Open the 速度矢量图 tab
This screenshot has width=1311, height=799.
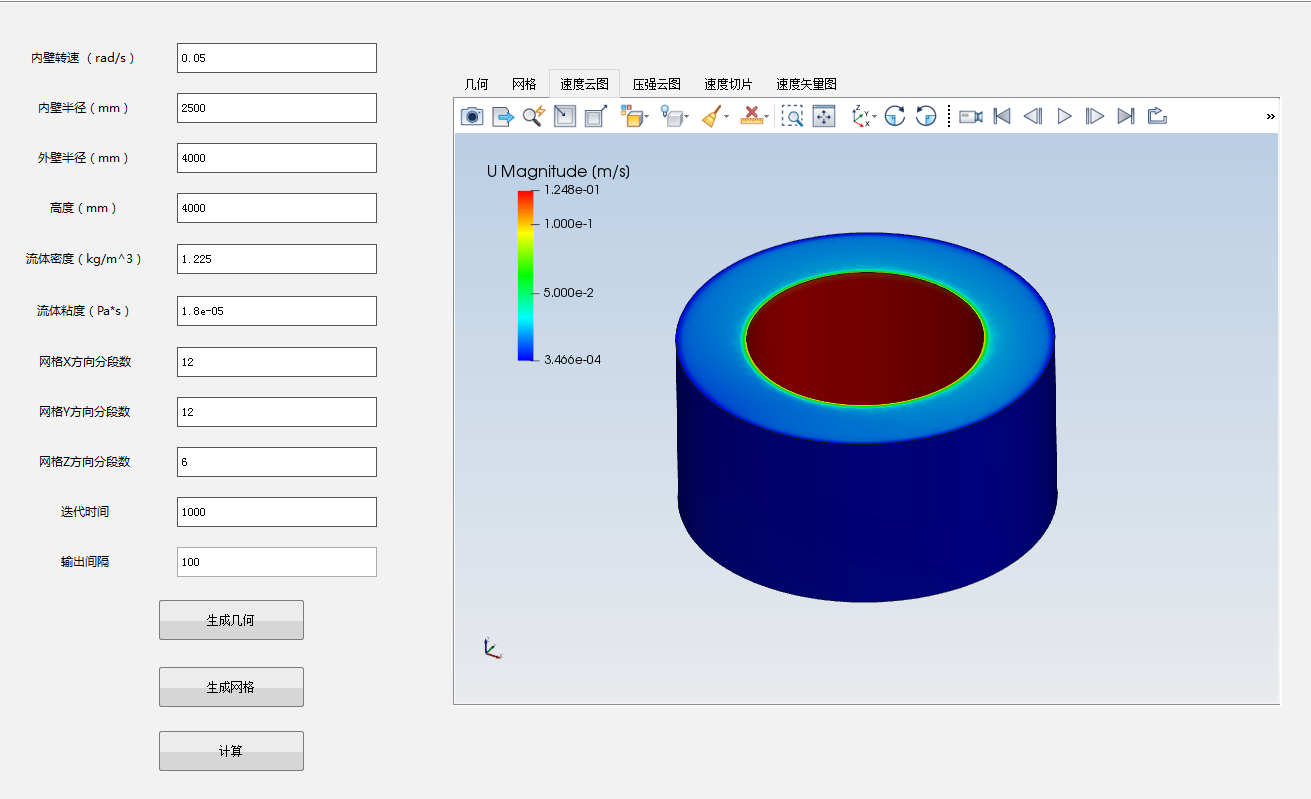tap(806, 84)
